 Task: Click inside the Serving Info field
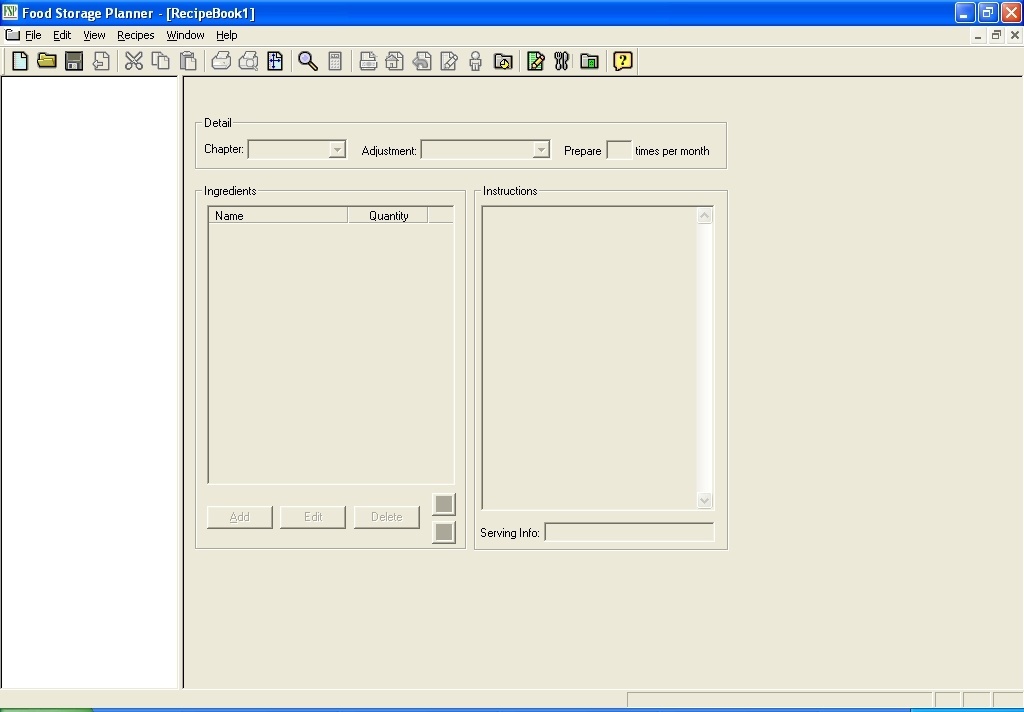(629, 532)
